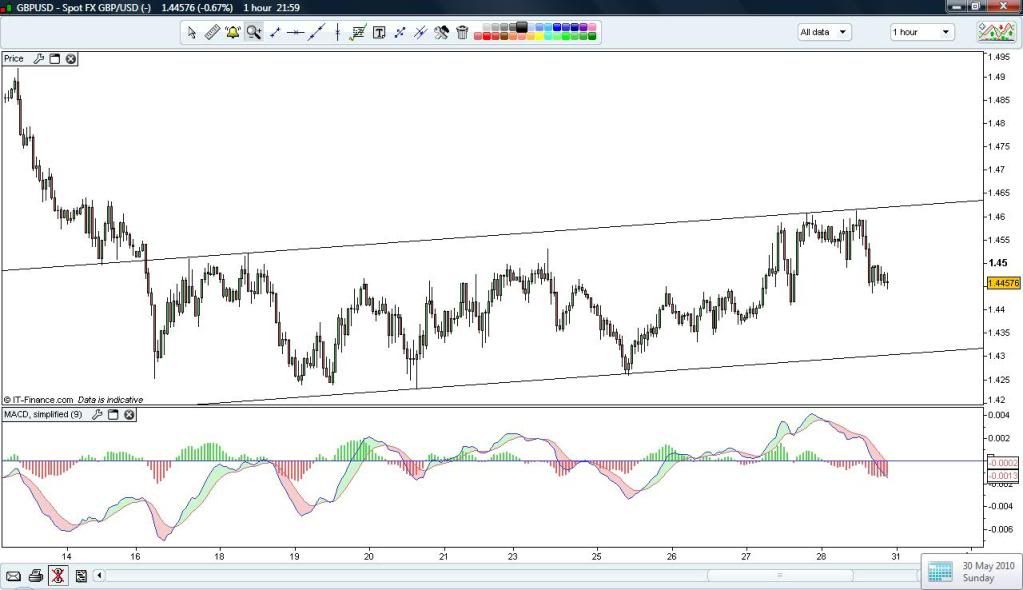Screen dimensions: 1023x590
Task: Open the hammer and wrench object settings
Action: [441, 32]
